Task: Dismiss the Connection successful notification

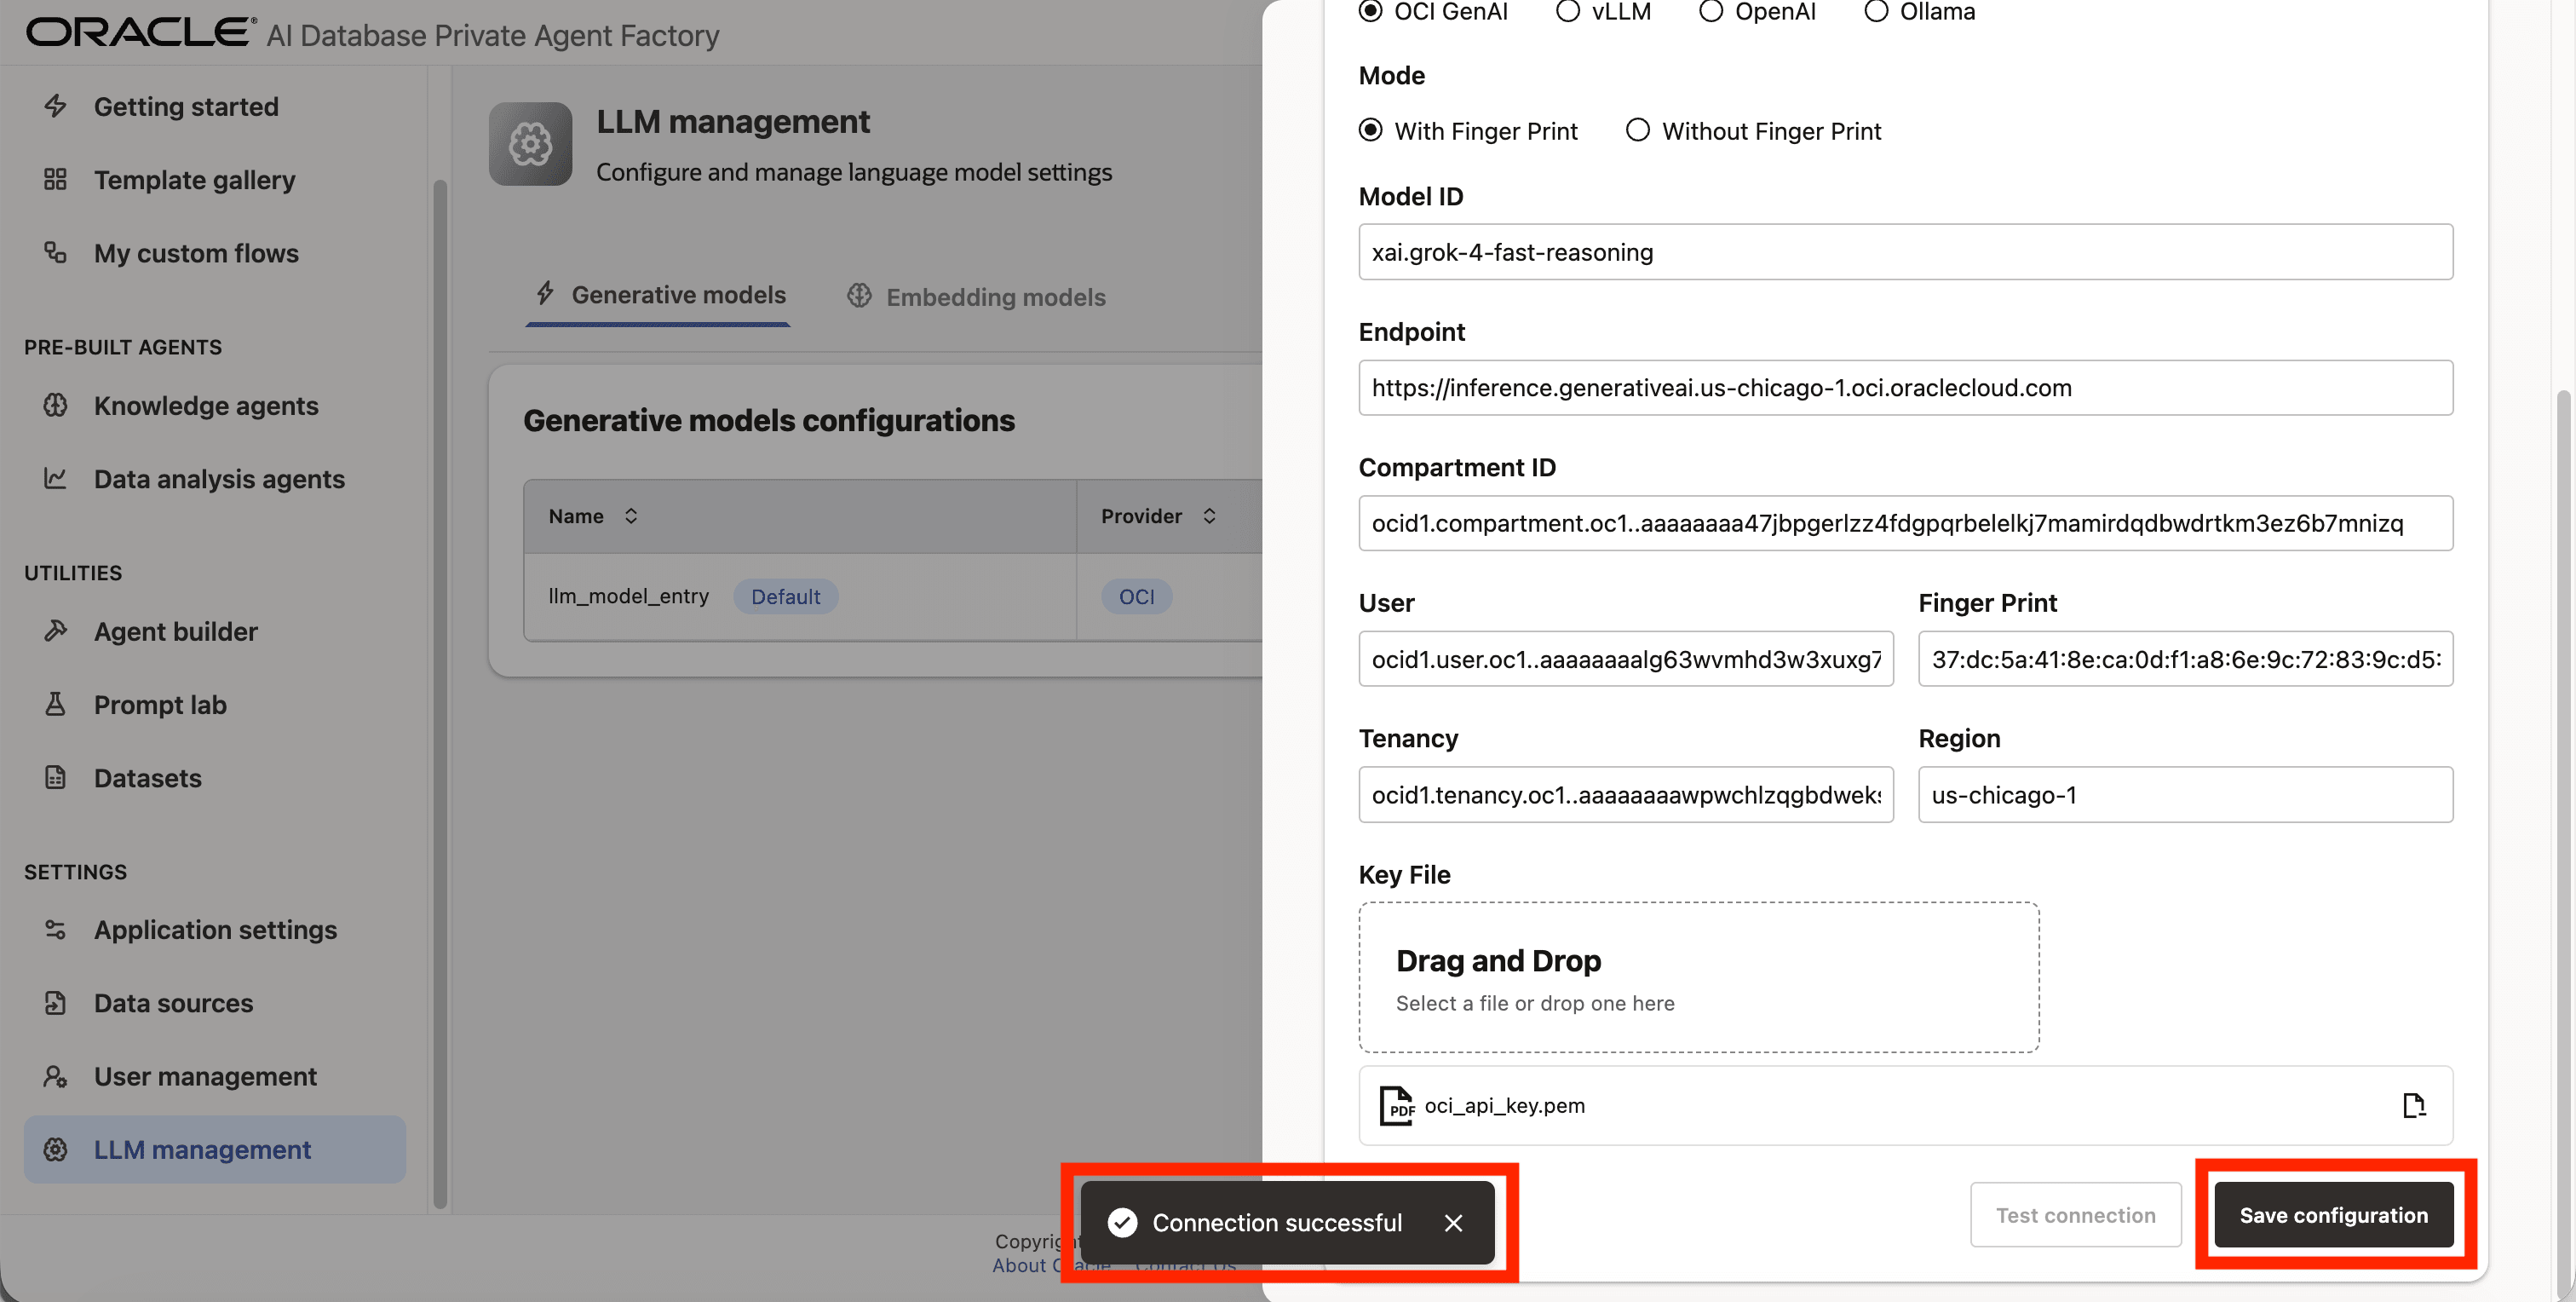Action: [1454, 1222]
